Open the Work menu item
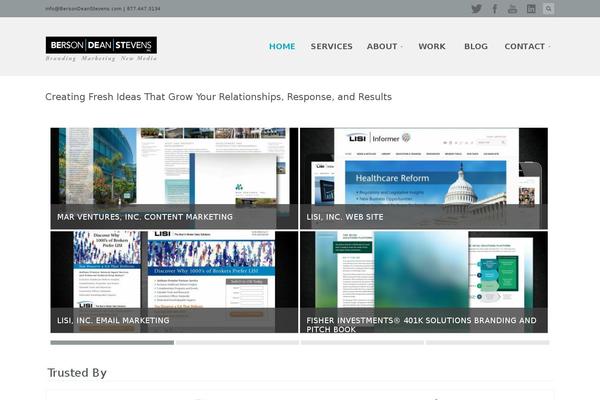The image size is (600, 400). 432,46
